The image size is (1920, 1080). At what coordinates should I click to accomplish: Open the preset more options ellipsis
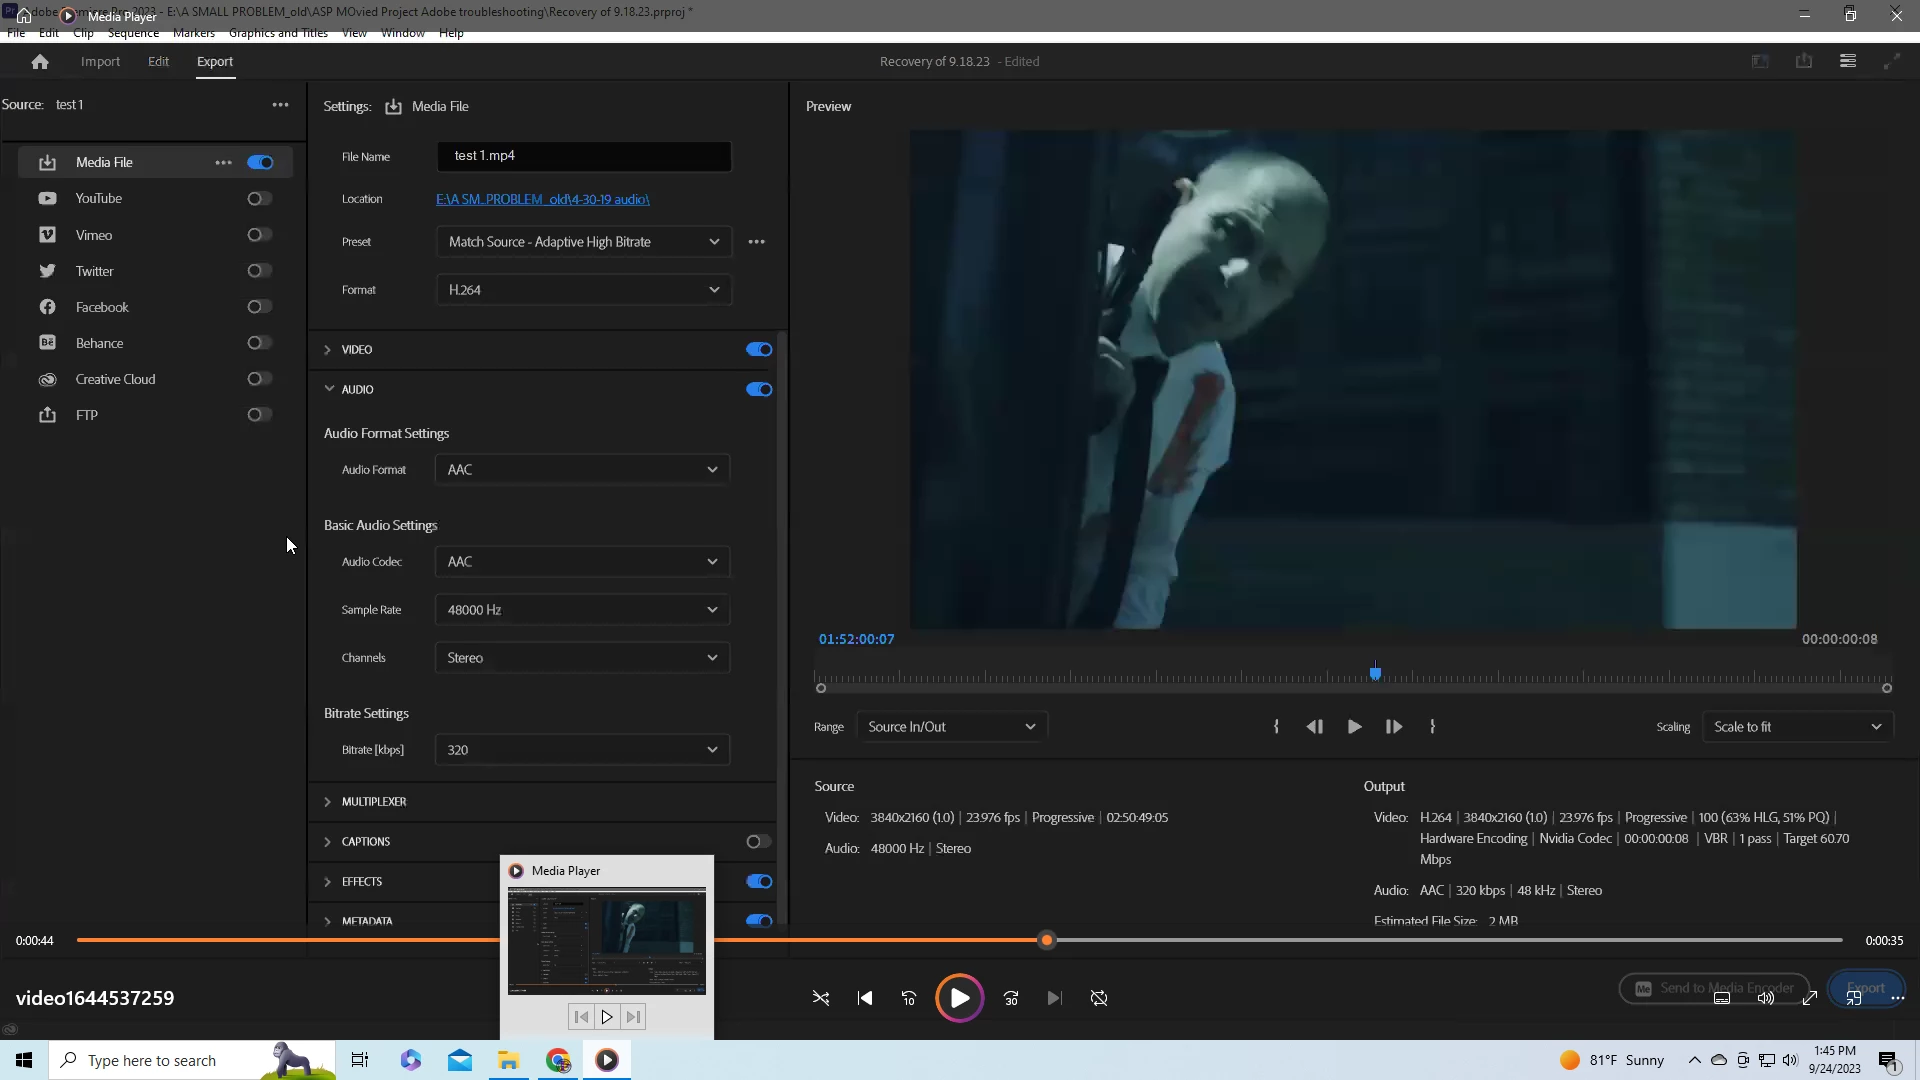757,242
